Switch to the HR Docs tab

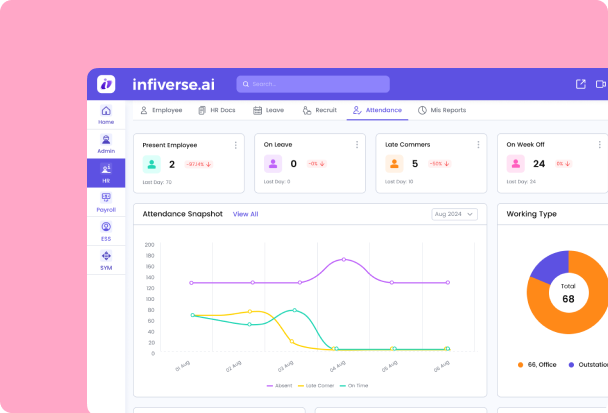coord(217,110)
